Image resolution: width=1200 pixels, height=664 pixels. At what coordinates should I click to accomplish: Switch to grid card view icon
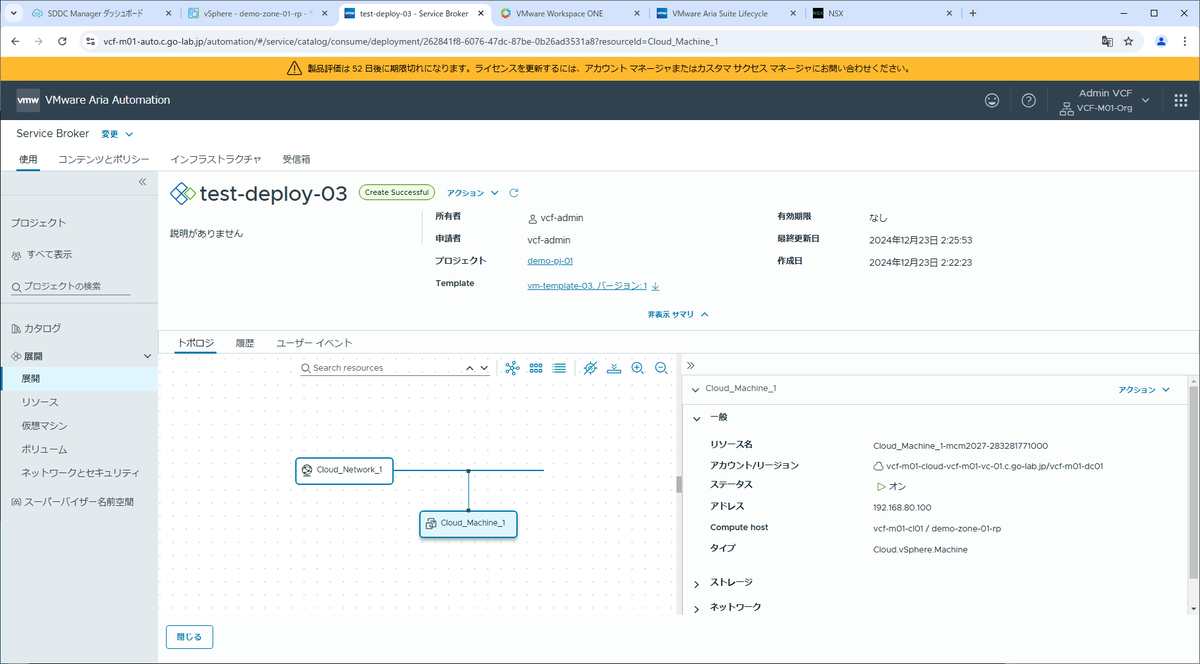coord(536,368)
